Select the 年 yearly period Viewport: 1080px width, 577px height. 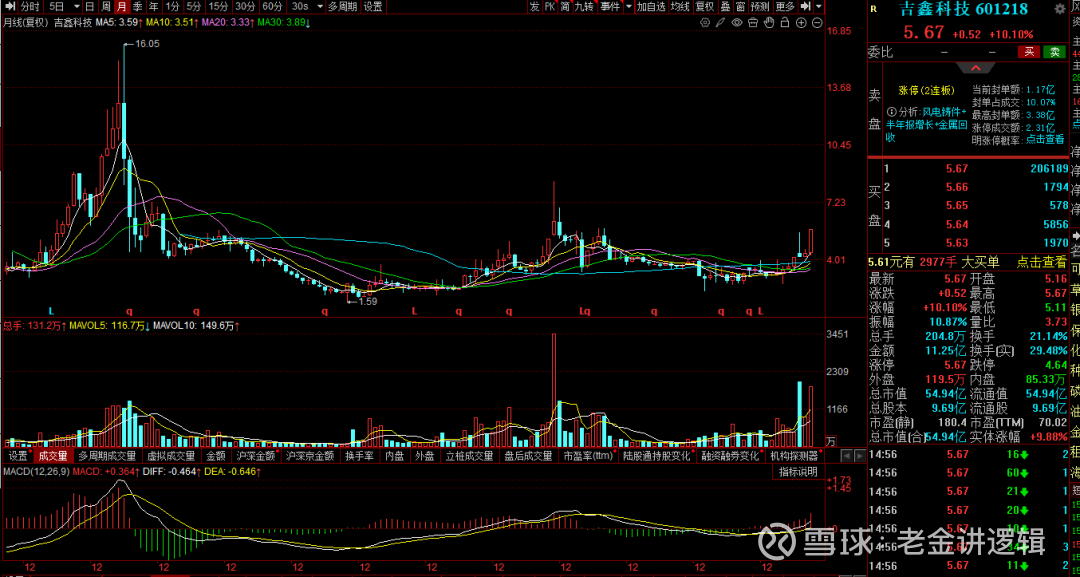pyautogui.click(x=154, y=7)
